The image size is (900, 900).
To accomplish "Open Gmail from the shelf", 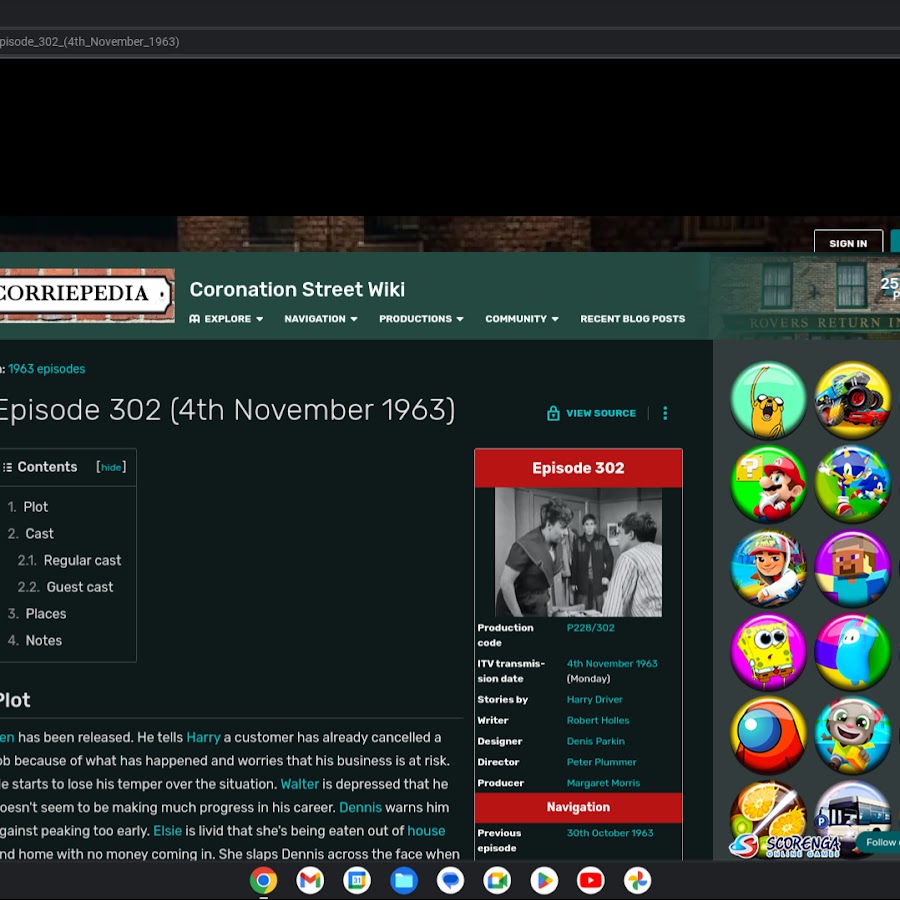I will point(310,880).
